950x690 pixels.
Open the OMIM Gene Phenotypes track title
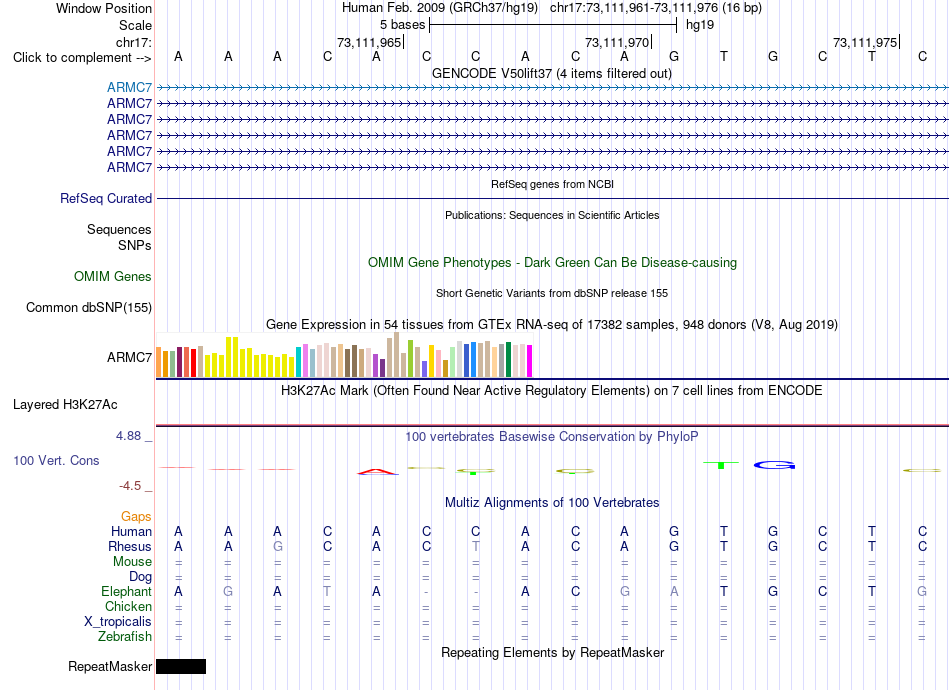pyautogui.click(x=552, y=262)
